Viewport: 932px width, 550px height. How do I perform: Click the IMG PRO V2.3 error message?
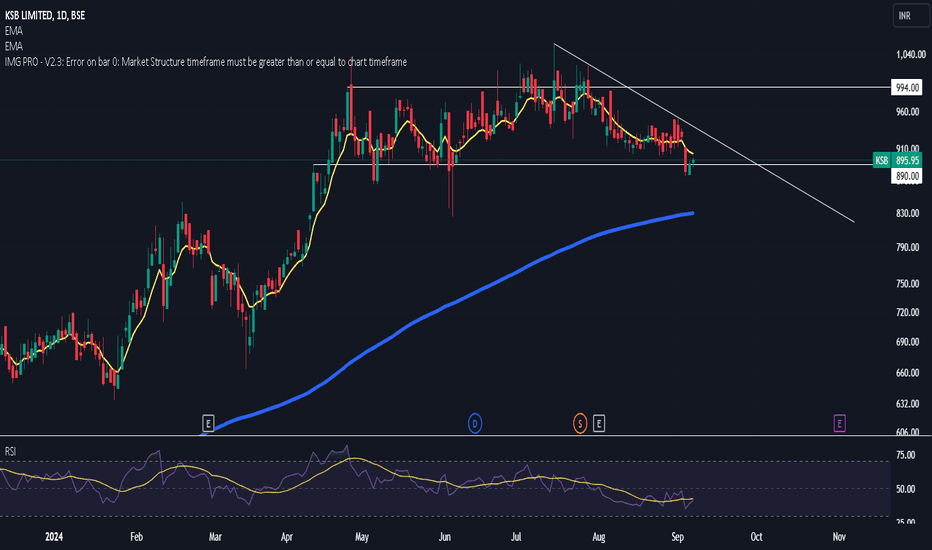tap(206, 62)
